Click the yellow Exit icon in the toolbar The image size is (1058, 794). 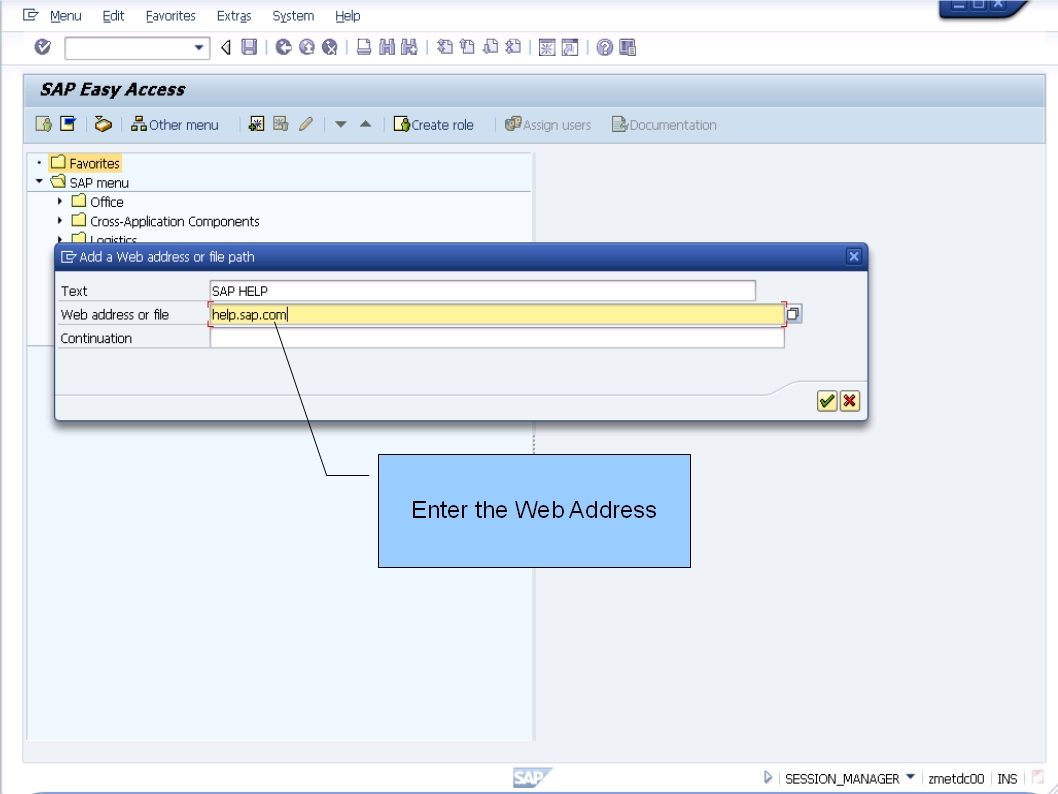(x=307, y=47)
